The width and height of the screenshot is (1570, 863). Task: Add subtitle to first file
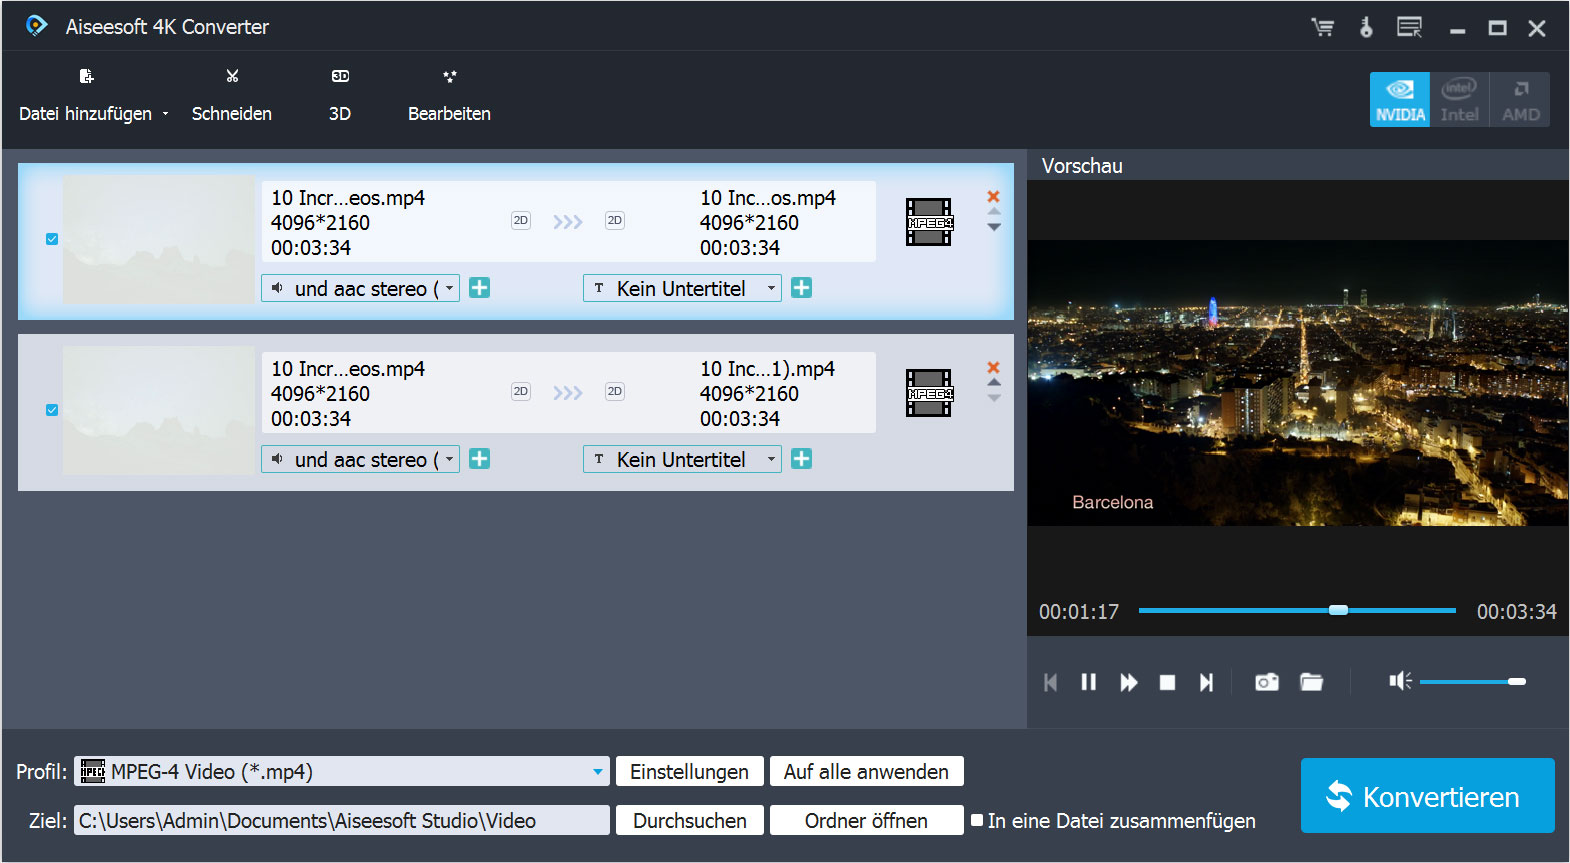[802, 288]
